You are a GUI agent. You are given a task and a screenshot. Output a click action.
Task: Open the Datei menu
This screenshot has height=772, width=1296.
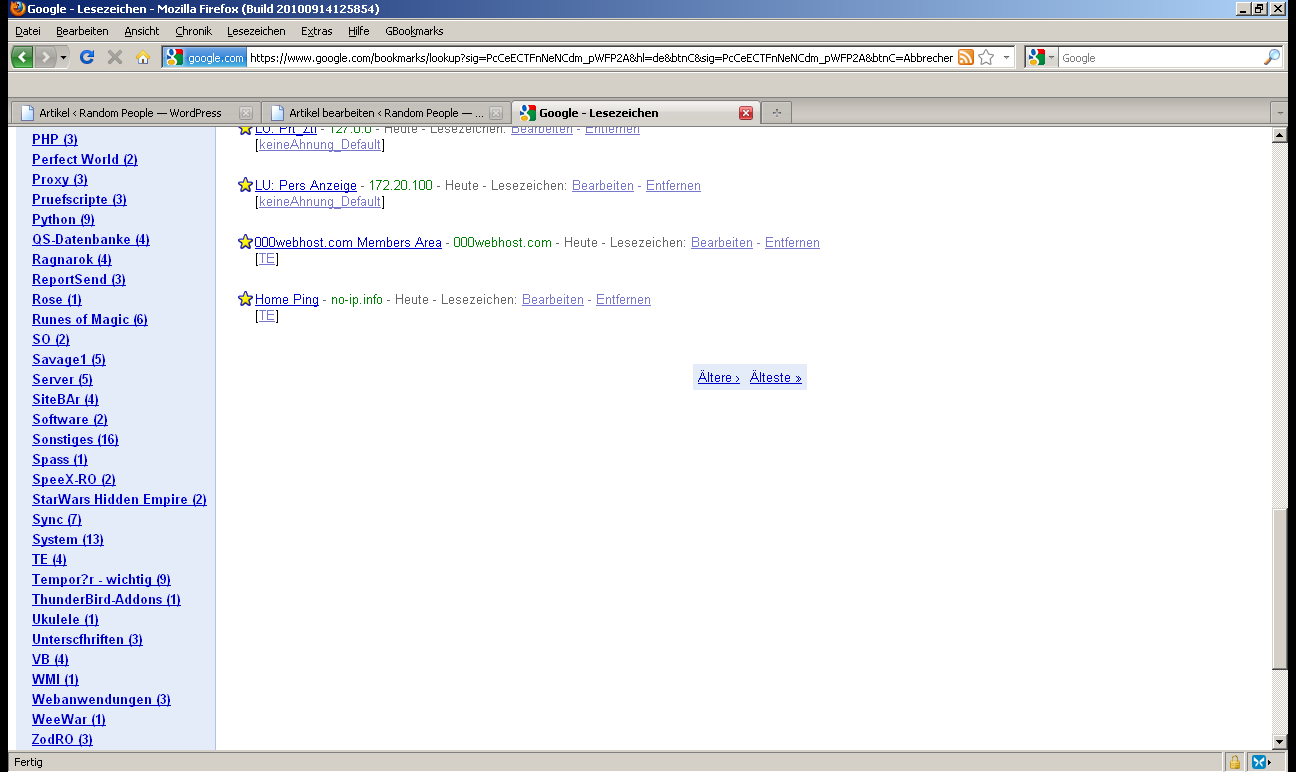click(28, 31)
